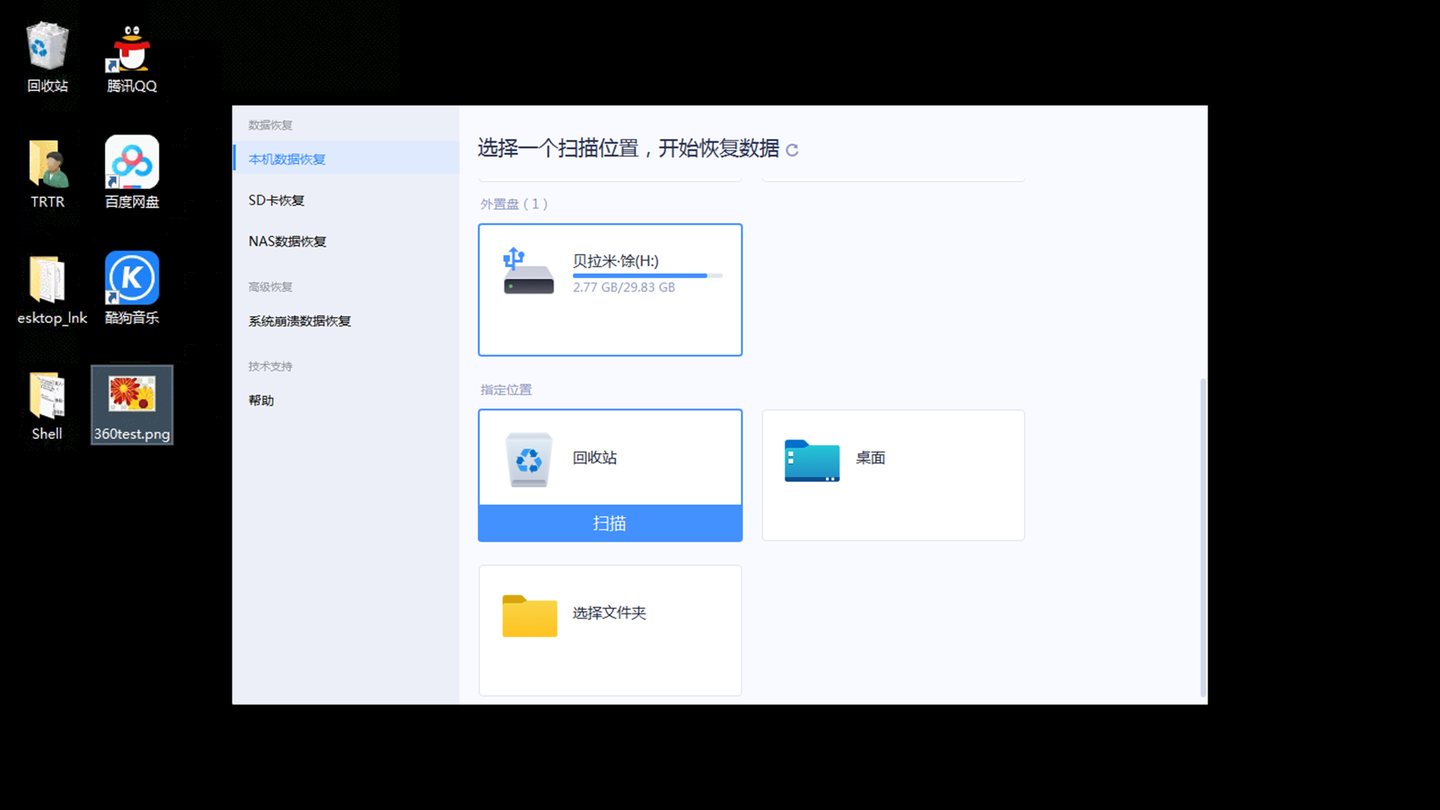This screenshot has width=1440, height=810.
Task: Select 本机数据恢复 in the sidebar
Action: click(x=346, y=159)
